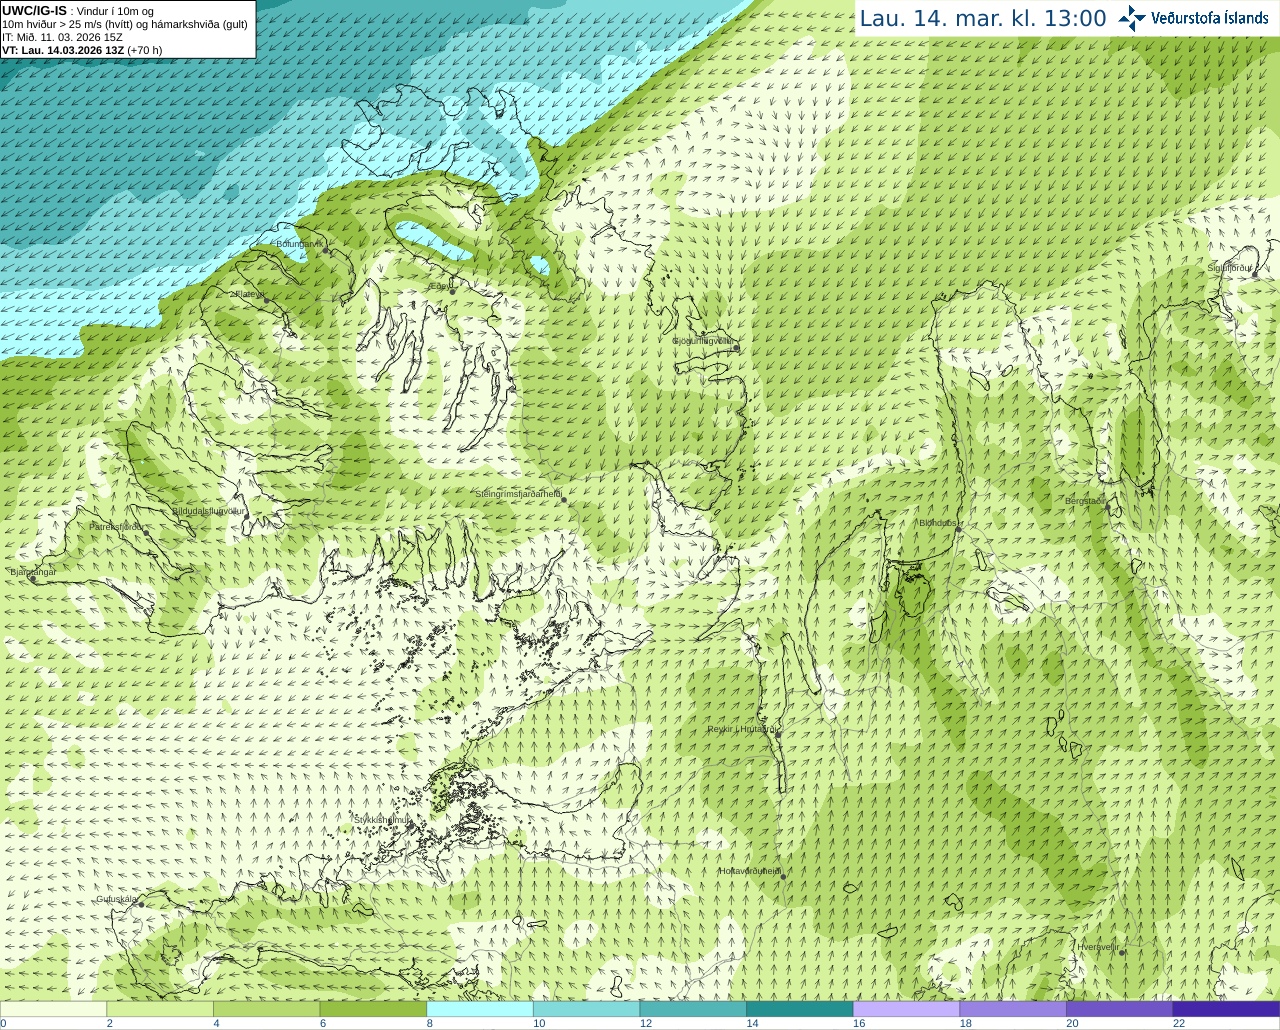Select the Patreksfjörður station label
Viewport: 1280px width, 1030px height.
pos(117,526)
